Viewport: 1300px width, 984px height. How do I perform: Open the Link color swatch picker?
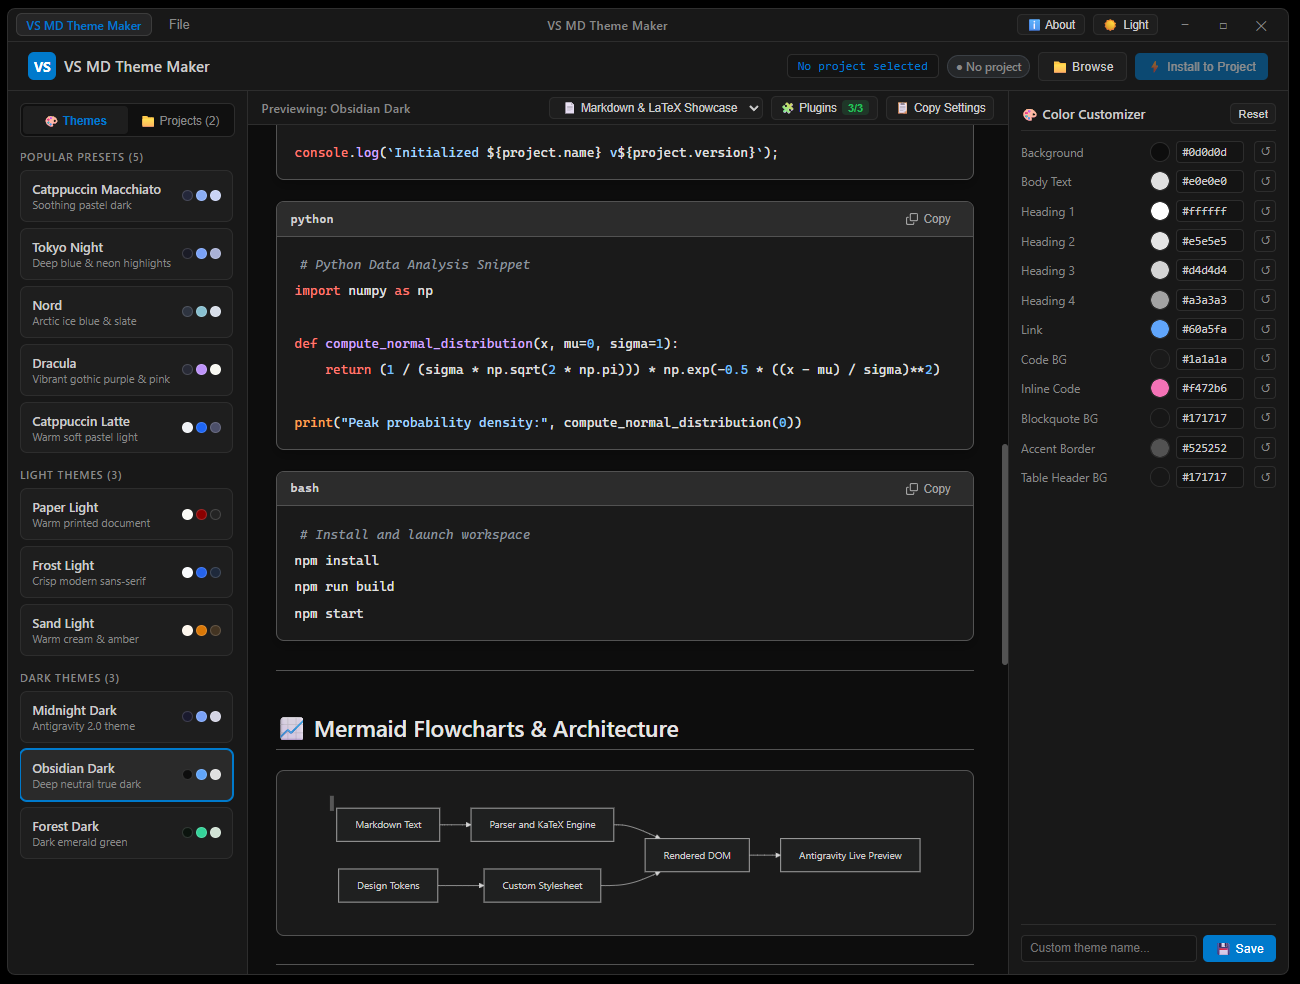tap(1160, 329)
